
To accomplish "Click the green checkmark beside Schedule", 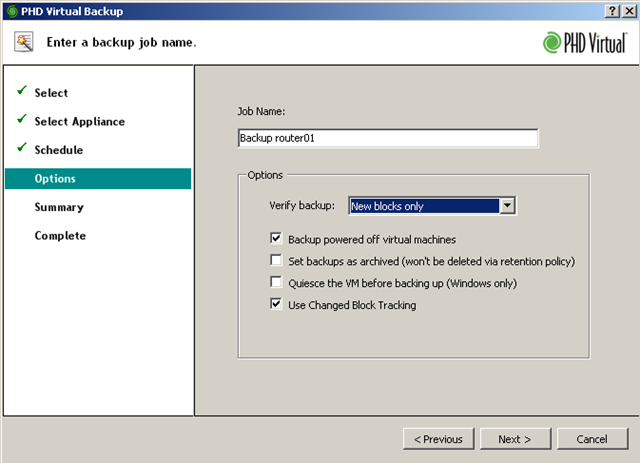I will (21, 149).
